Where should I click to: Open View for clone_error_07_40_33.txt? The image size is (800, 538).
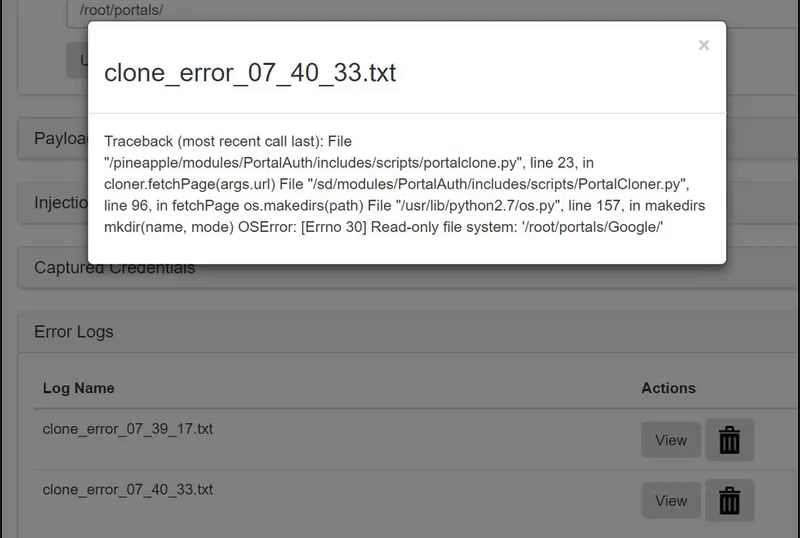click(671, 500)
